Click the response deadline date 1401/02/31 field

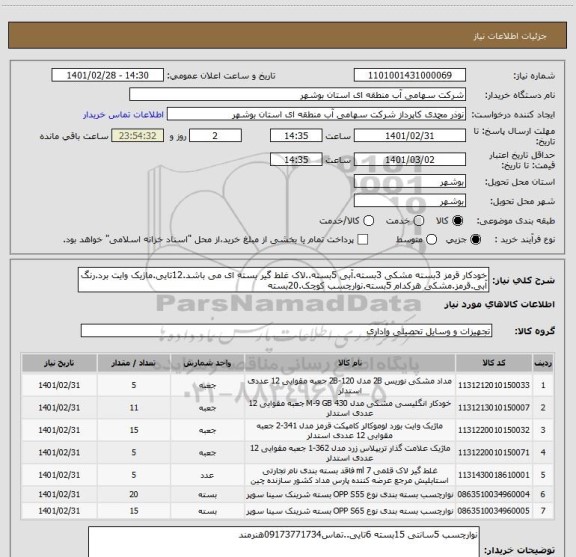click(x=410, y=136)
